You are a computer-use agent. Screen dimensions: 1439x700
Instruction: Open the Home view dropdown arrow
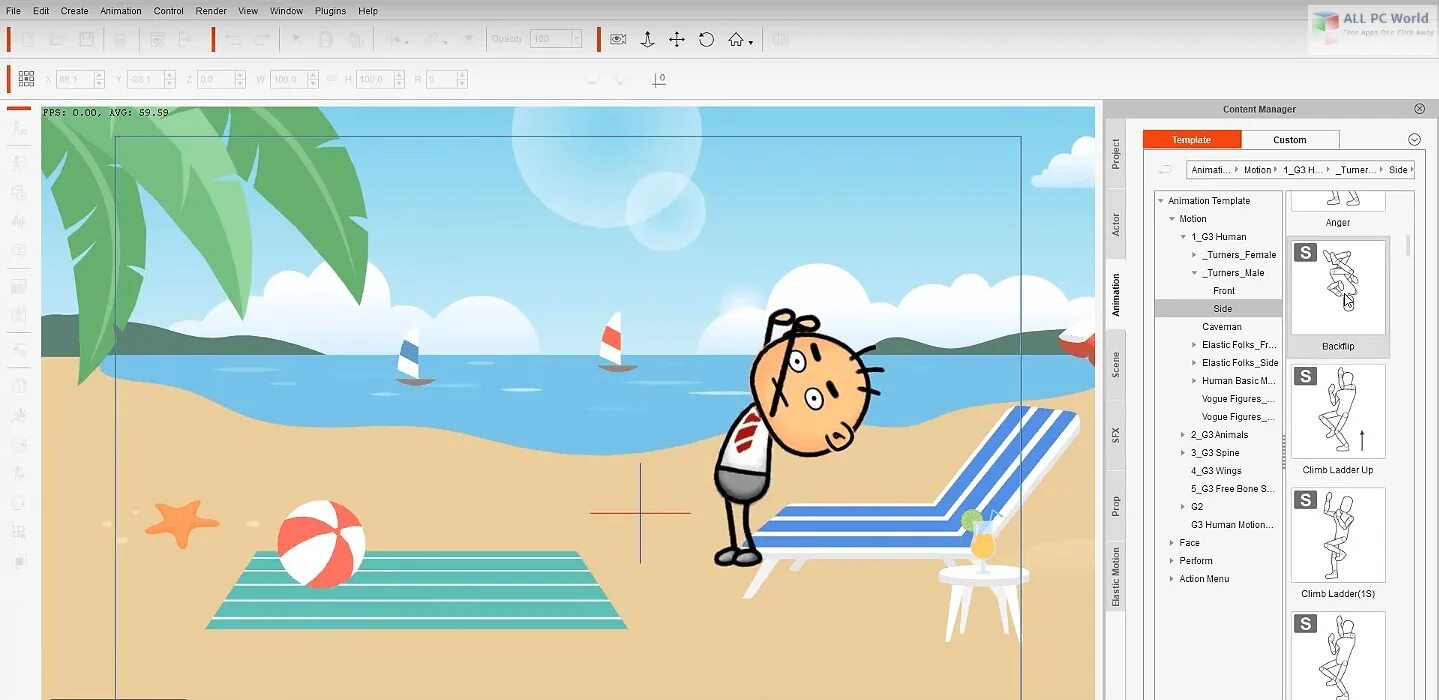pyautogui.click(x=751, y=43)
